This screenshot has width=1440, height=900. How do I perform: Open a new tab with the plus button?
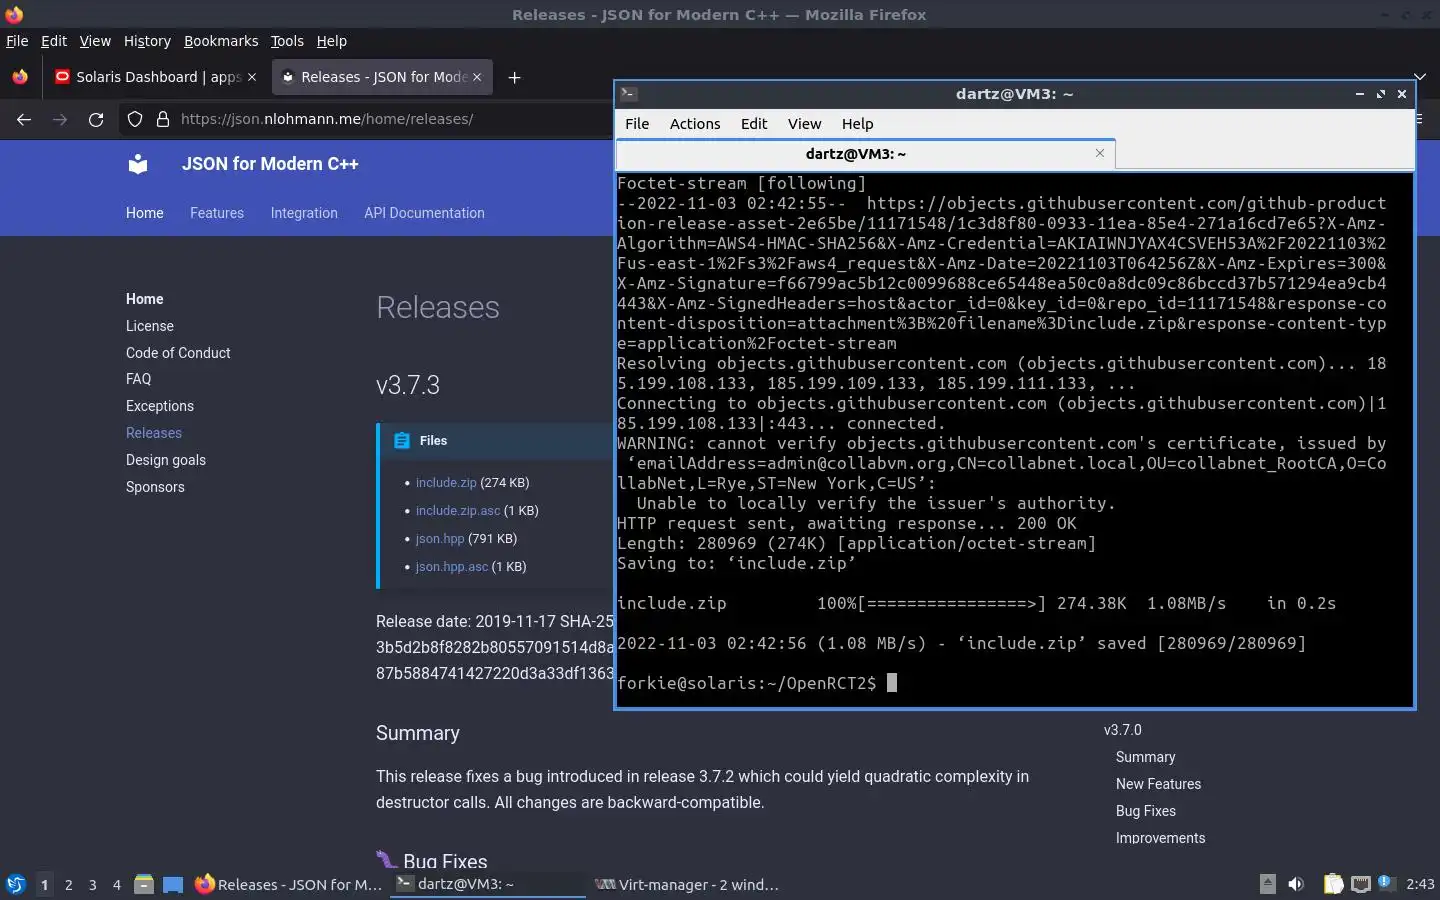[514, 77]
